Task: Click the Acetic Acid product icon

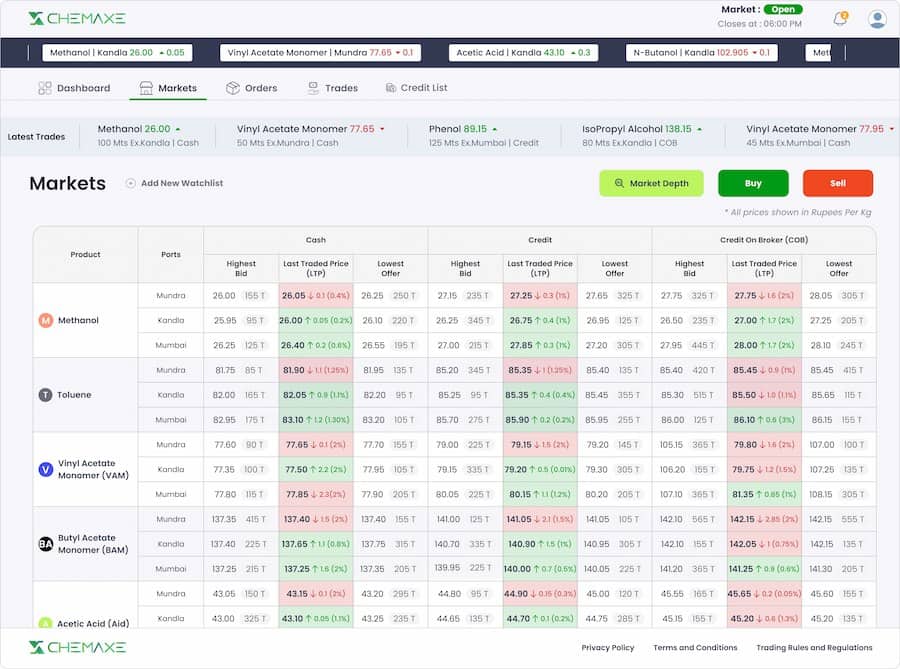Action: click(x=45, y=623)
